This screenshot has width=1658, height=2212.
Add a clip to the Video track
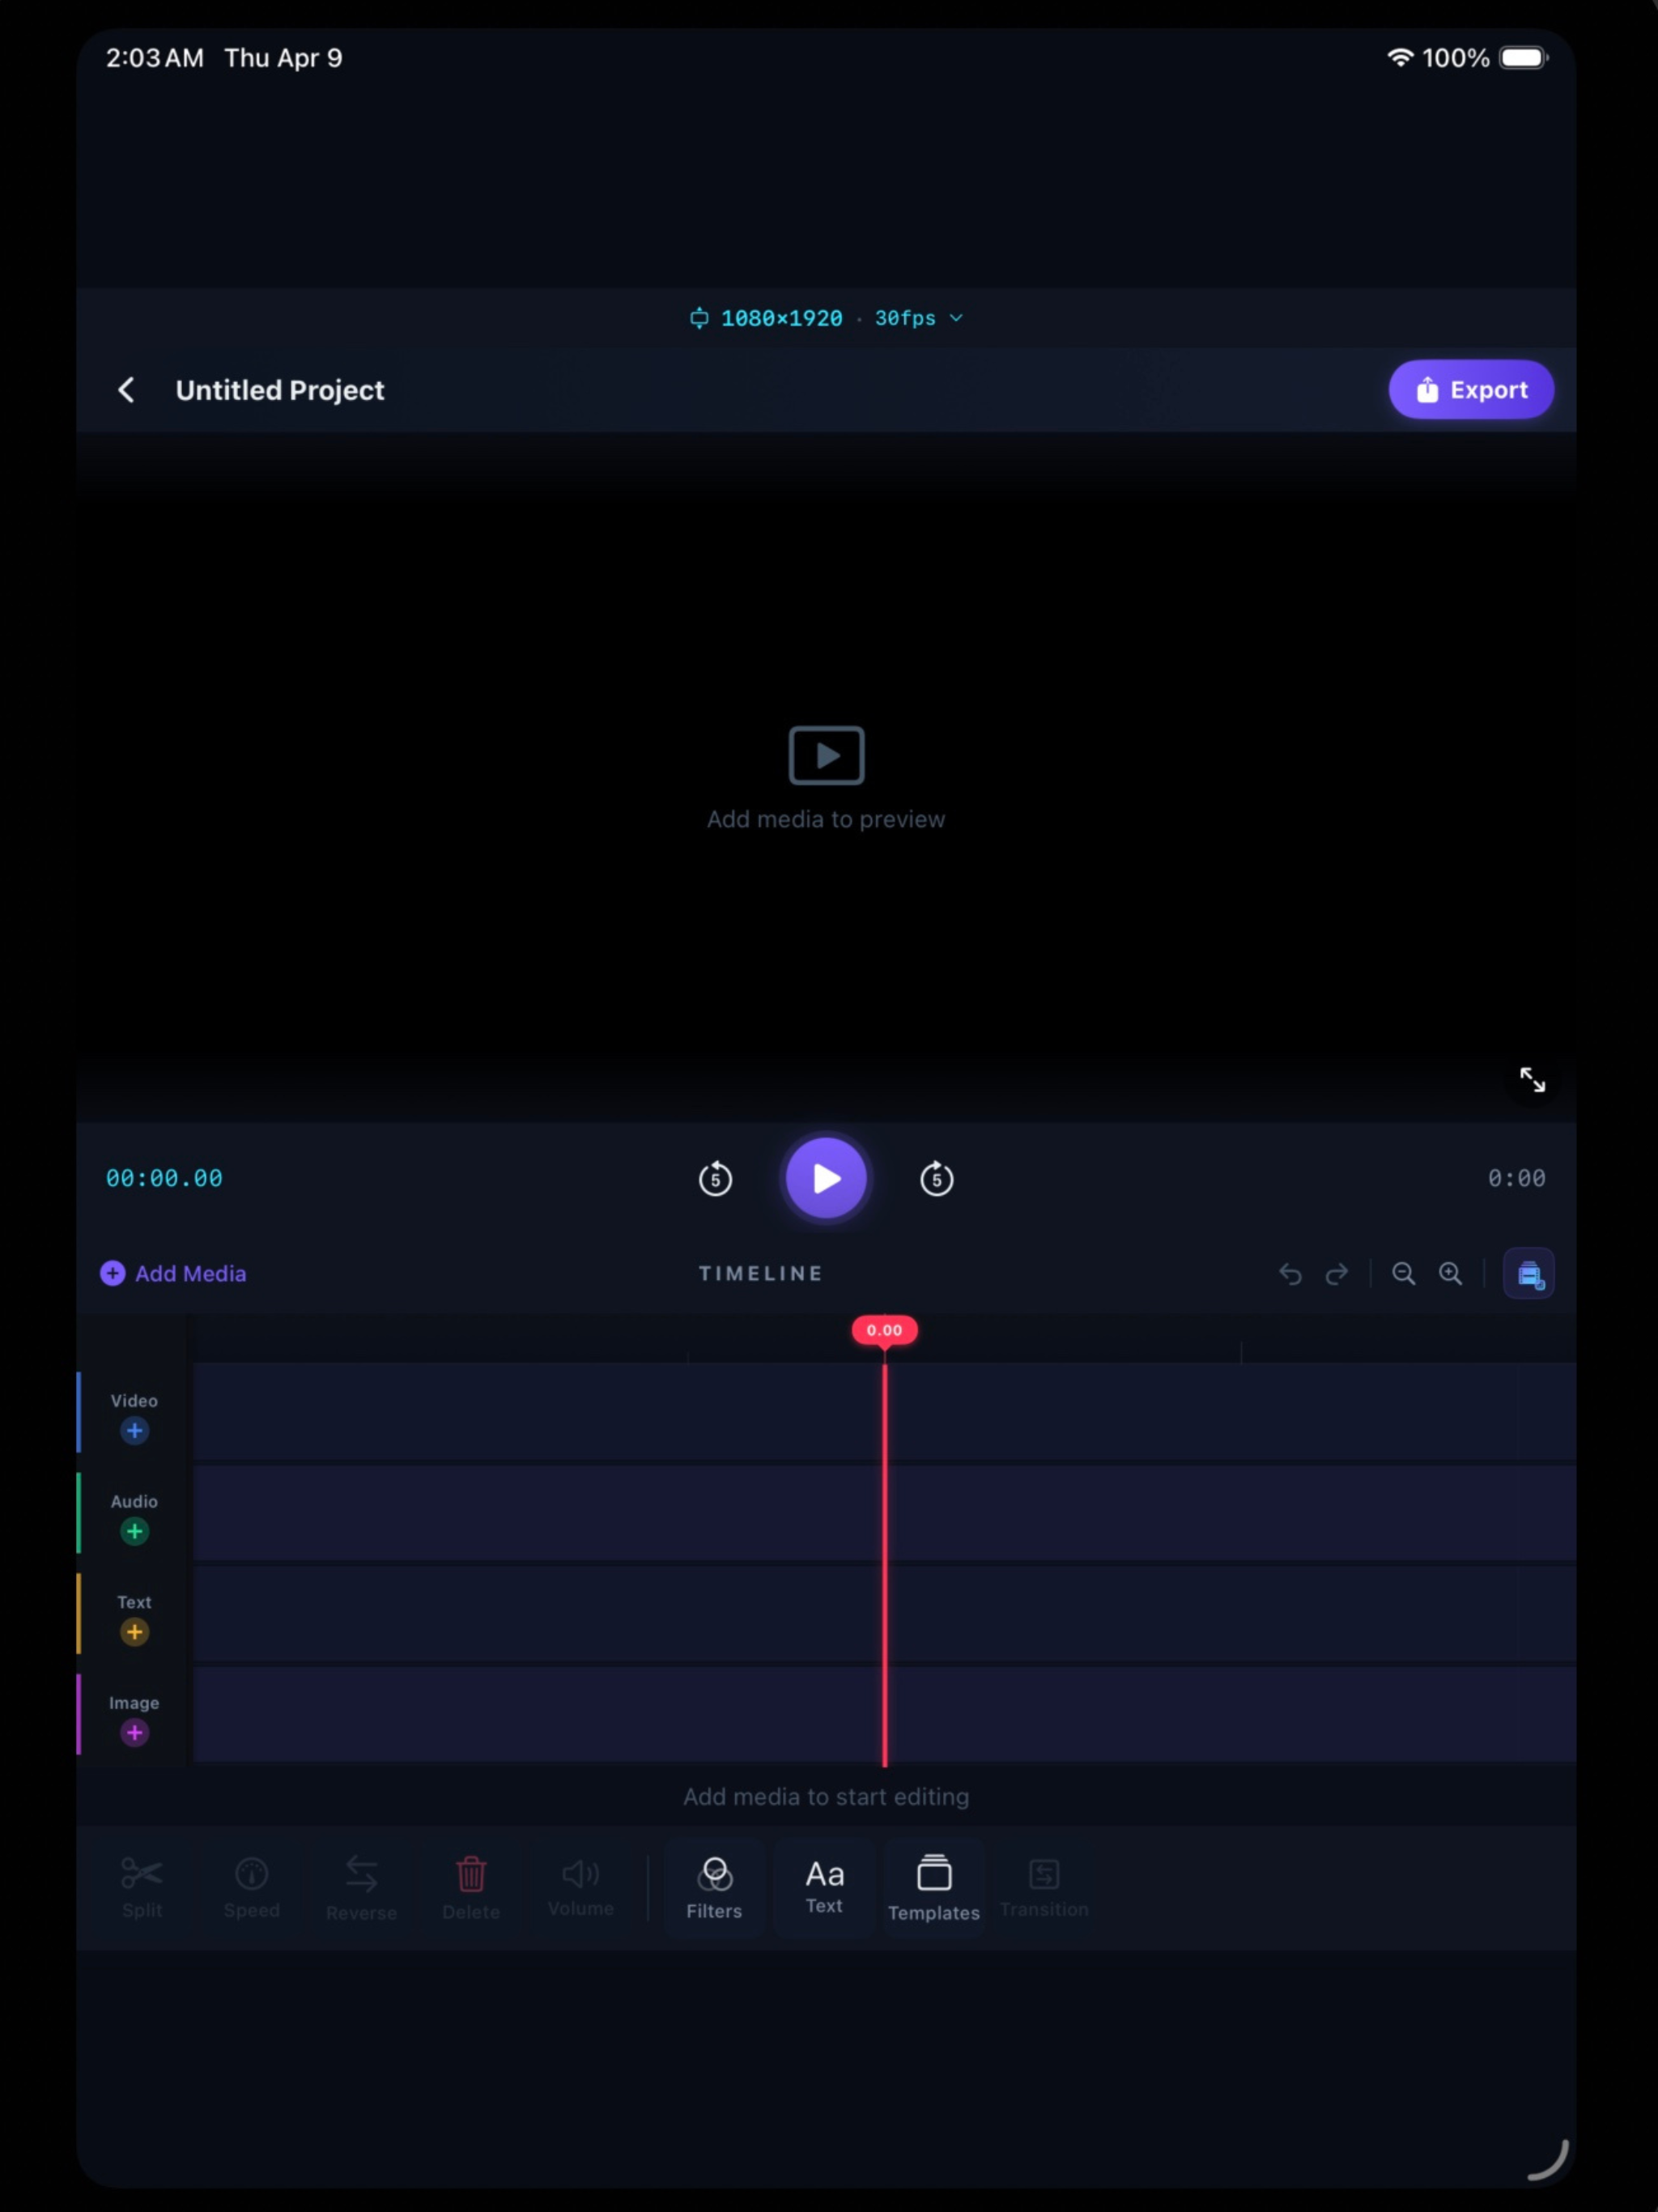point(134,1431)
